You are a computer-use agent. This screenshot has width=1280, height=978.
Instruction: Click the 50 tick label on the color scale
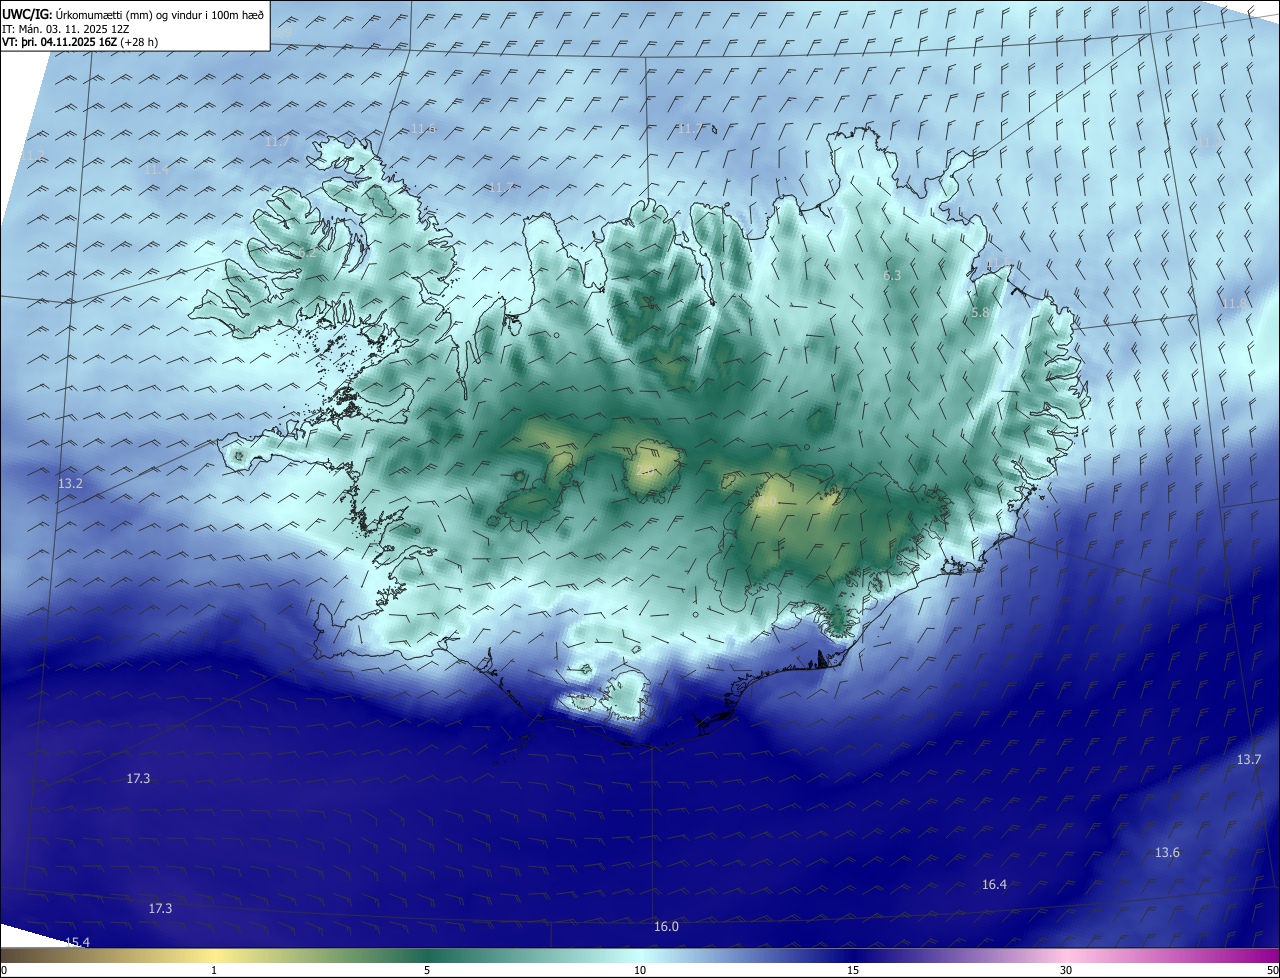pos(1272,970)
